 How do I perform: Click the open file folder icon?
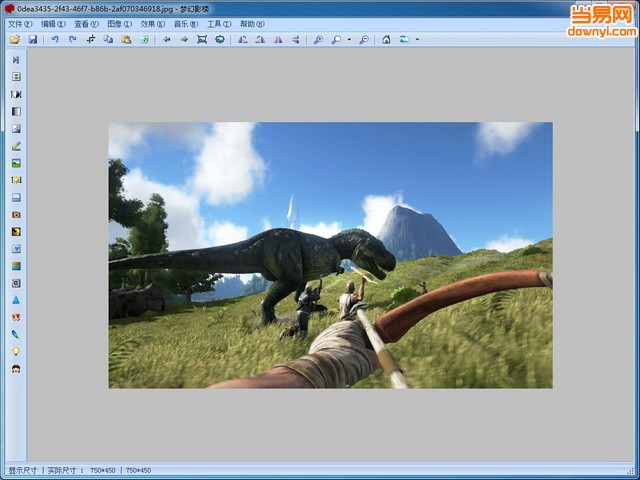(15, 40)
